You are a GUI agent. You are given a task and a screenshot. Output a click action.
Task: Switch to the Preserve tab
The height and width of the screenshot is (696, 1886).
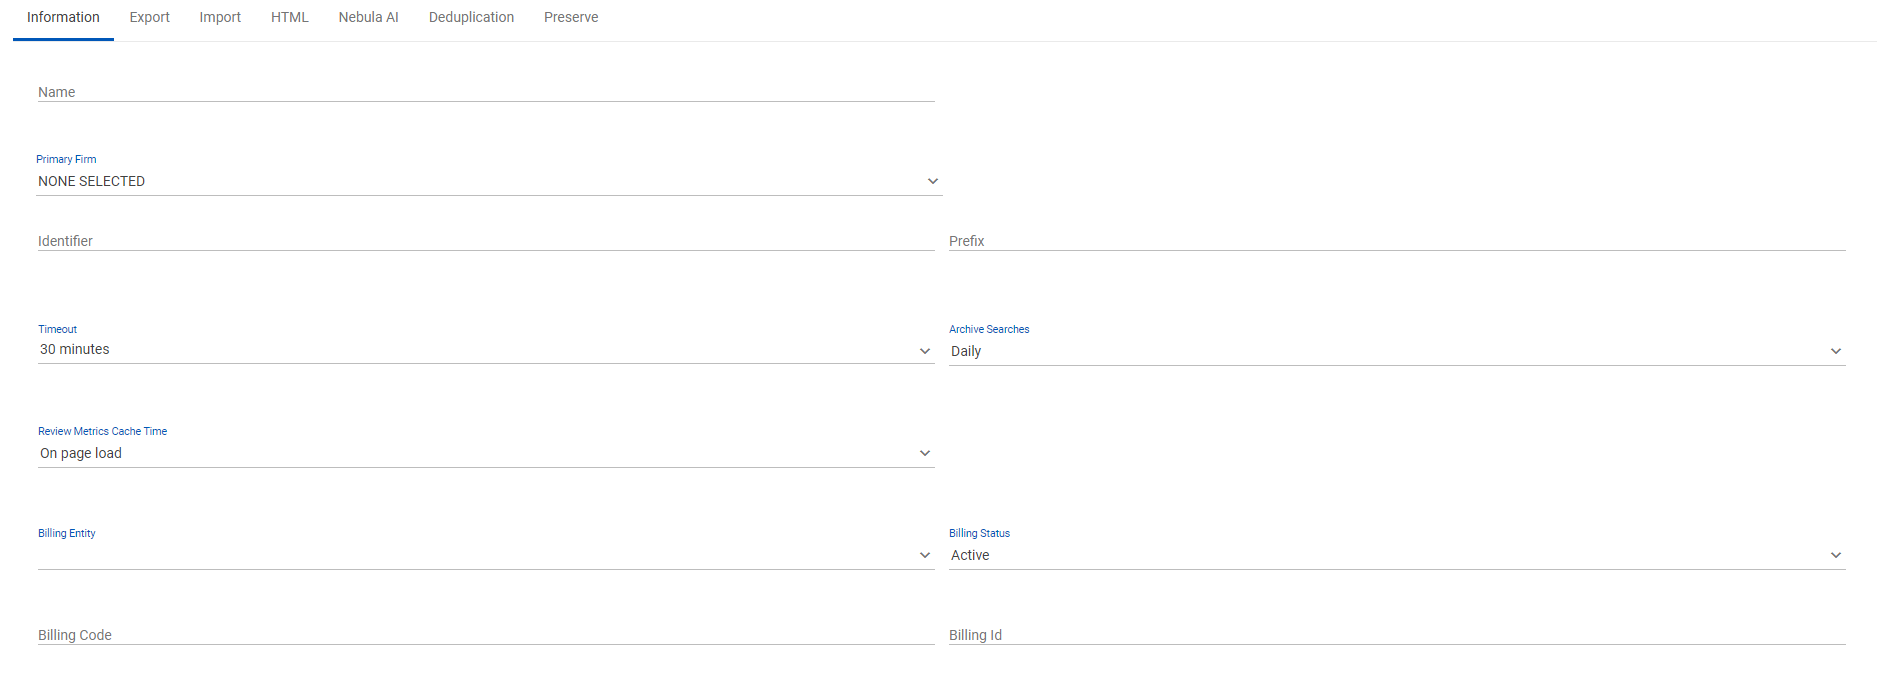pyautogui.click(x=571, y=18)
